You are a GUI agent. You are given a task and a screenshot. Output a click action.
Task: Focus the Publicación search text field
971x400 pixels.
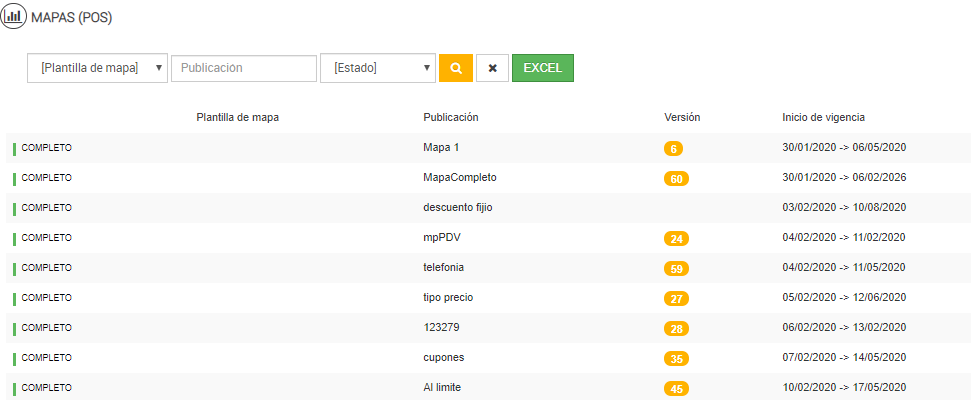244,68
